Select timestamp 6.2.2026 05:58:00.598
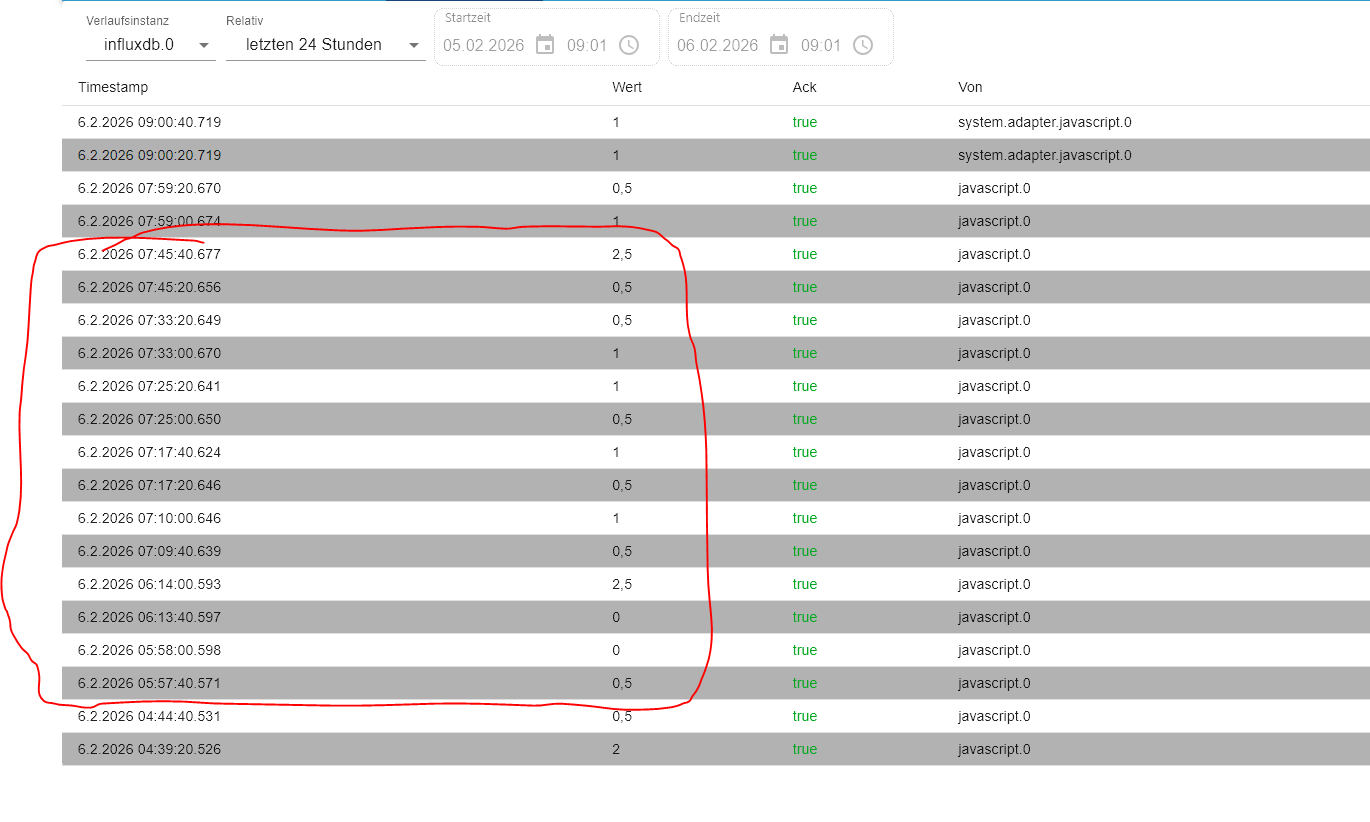Viewport: 1370px width, 822px height. click(x=149, y=650)
